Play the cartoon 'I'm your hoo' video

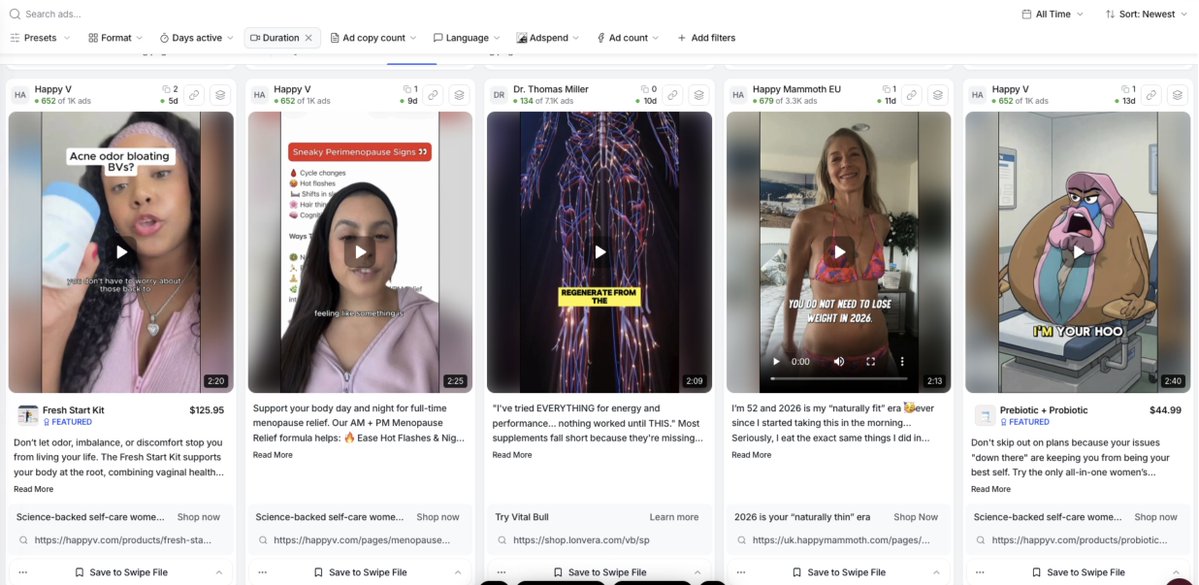coord(1078,252)
